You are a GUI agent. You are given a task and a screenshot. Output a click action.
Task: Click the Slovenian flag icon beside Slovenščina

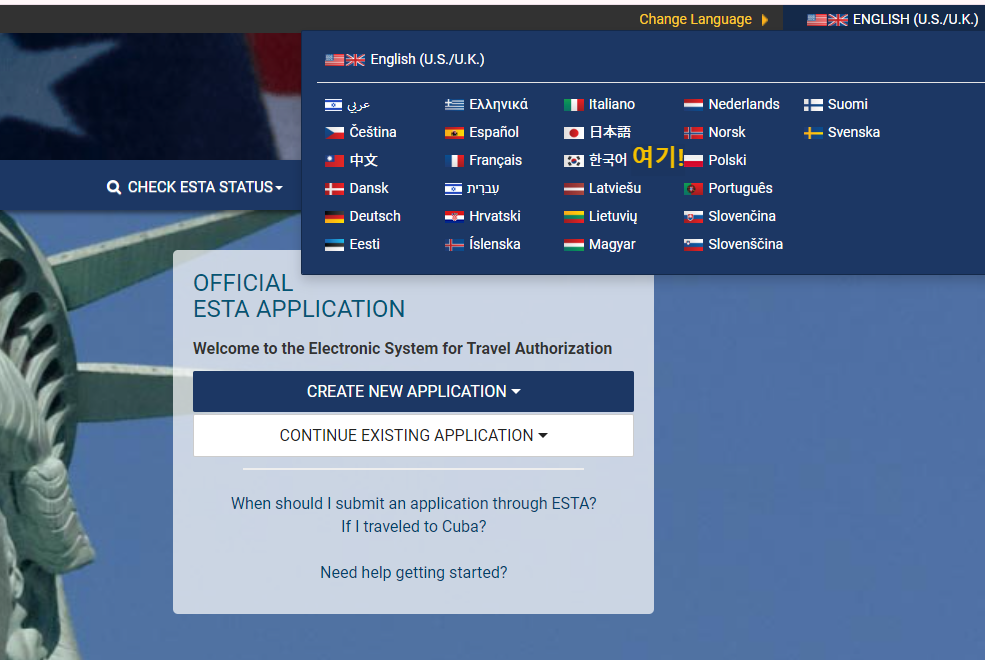tap(693, 244)
